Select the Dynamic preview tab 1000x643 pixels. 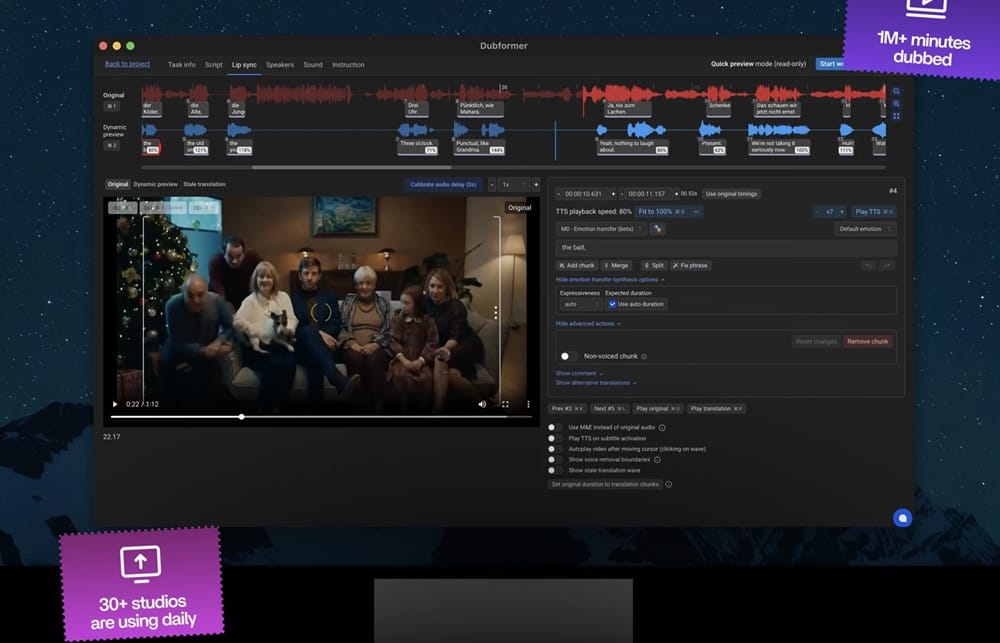click(x=155, y=184)
